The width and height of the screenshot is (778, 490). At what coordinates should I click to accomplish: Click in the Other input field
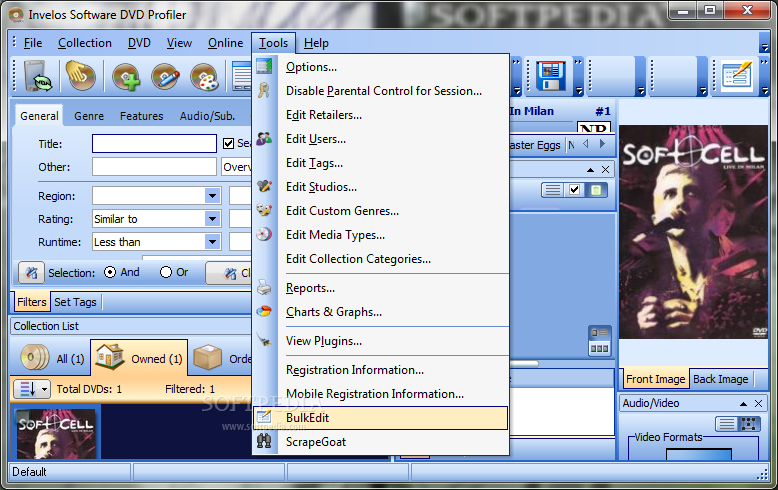click(x=154, y=167)
